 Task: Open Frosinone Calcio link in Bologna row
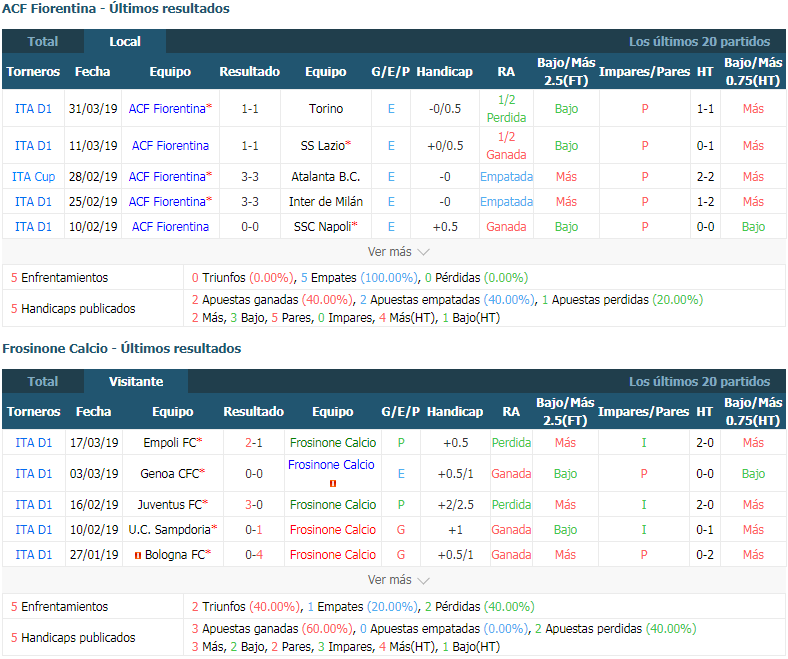point(333,555)
